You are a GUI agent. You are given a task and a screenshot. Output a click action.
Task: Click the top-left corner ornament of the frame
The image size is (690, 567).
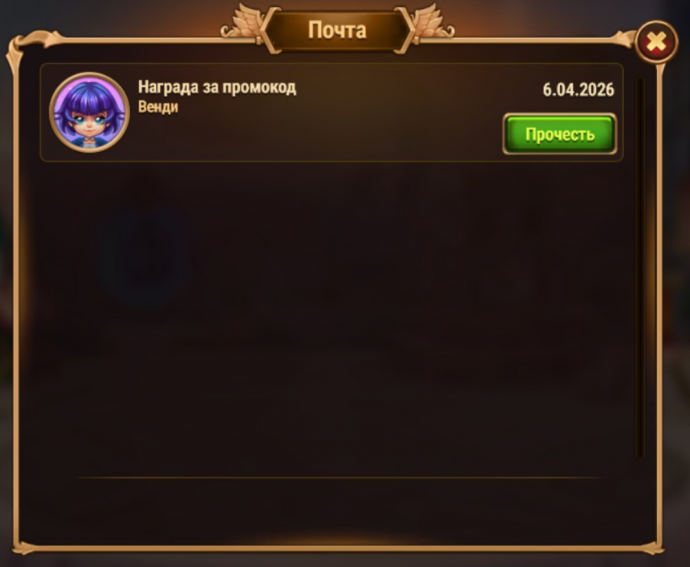point(24,46)
